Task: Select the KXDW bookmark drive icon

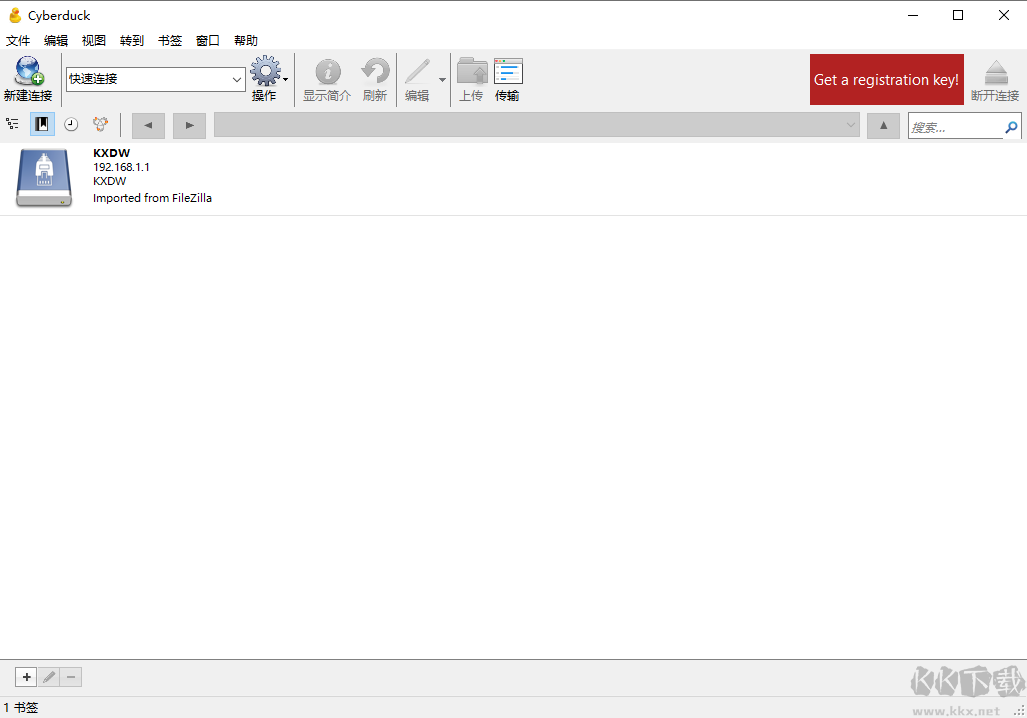Action: click(x=44, y=178)
